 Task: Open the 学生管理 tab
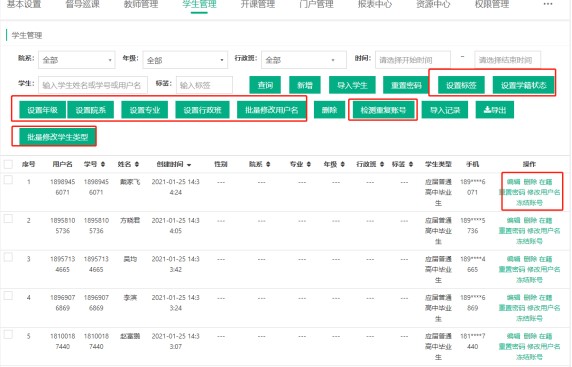(199, 4)
